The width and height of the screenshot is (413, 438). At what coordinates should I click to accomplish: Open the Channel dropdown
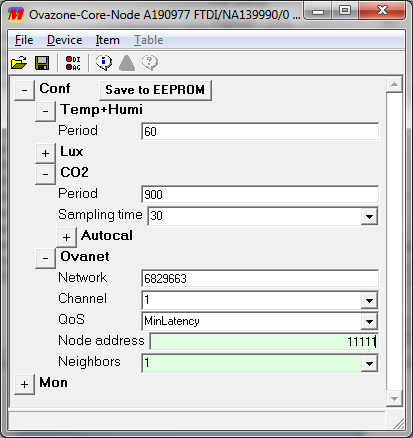[x=369, y=300]
